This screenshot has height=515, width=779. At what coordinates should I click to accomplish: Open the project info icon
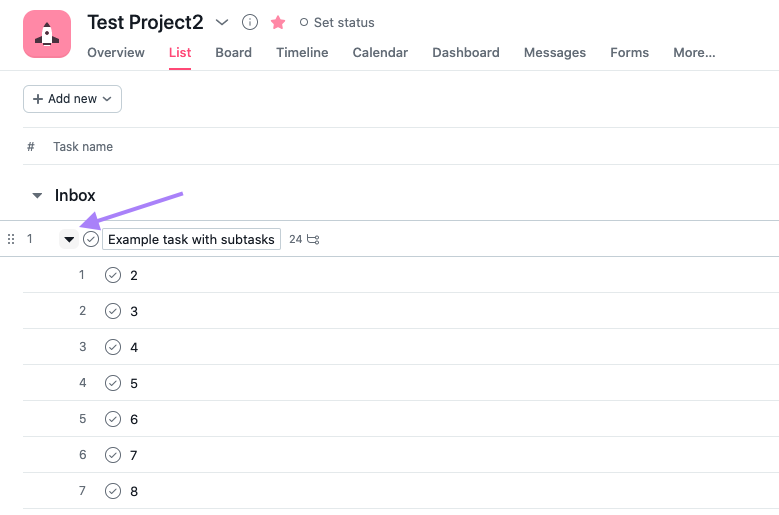pyautogui.click(x=249, y=22)
